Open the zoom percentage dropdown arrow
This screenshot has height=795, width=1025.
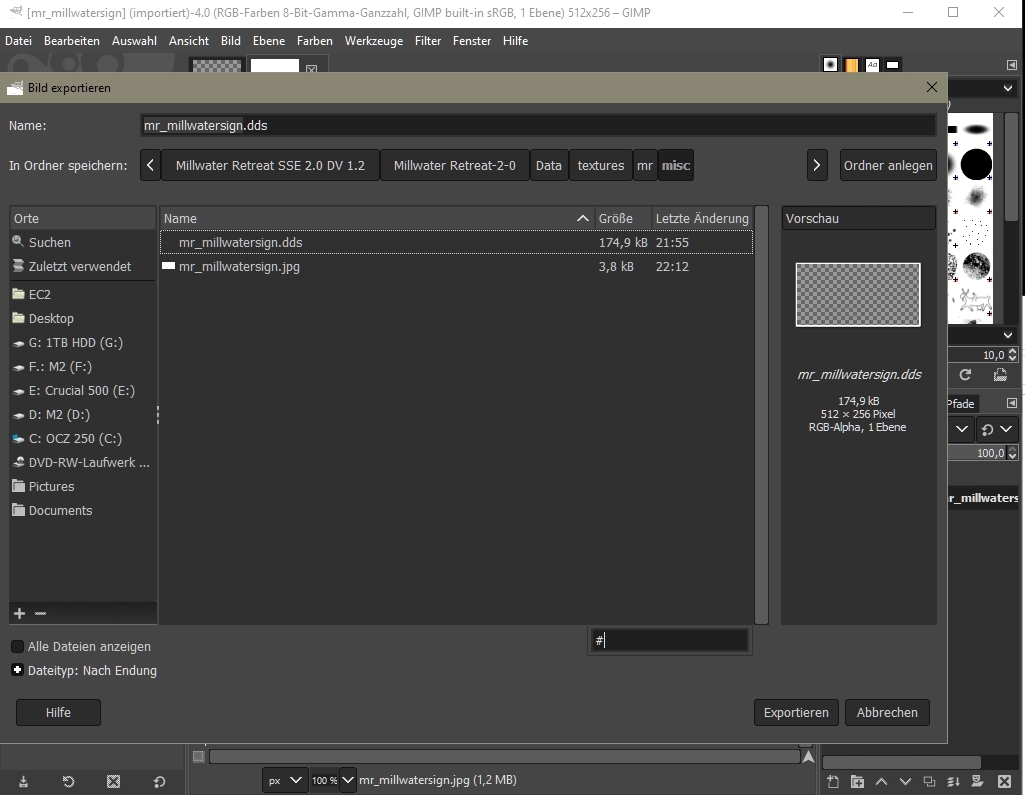coord(348,780)
